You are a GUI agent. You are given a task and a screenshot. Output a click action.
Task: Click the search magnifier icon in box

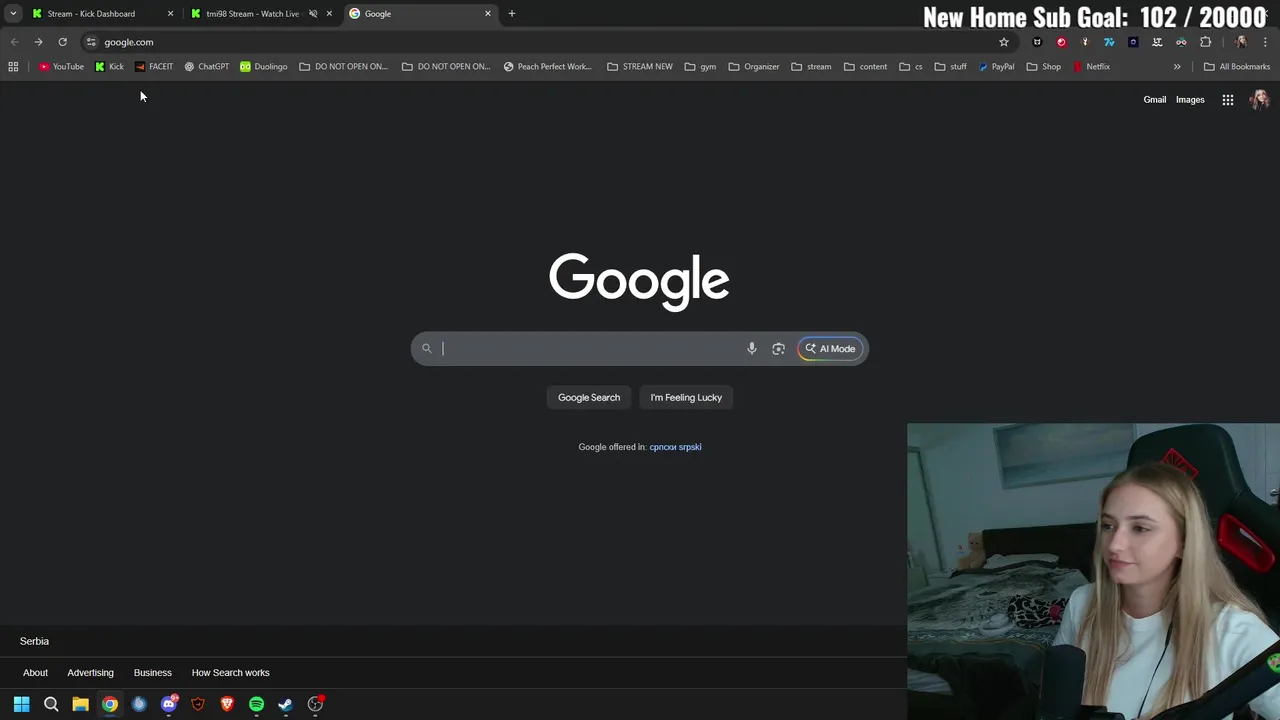(x=426, y=348)
